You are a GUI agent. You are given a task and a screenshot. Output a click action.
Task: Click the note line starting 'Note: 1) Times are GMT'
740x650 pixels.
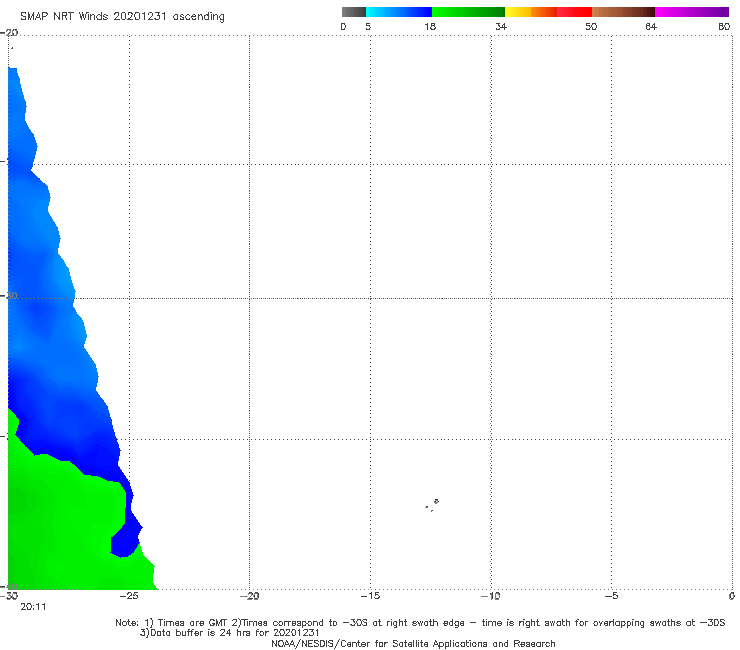pyautogui.click(x=420, y=623)
